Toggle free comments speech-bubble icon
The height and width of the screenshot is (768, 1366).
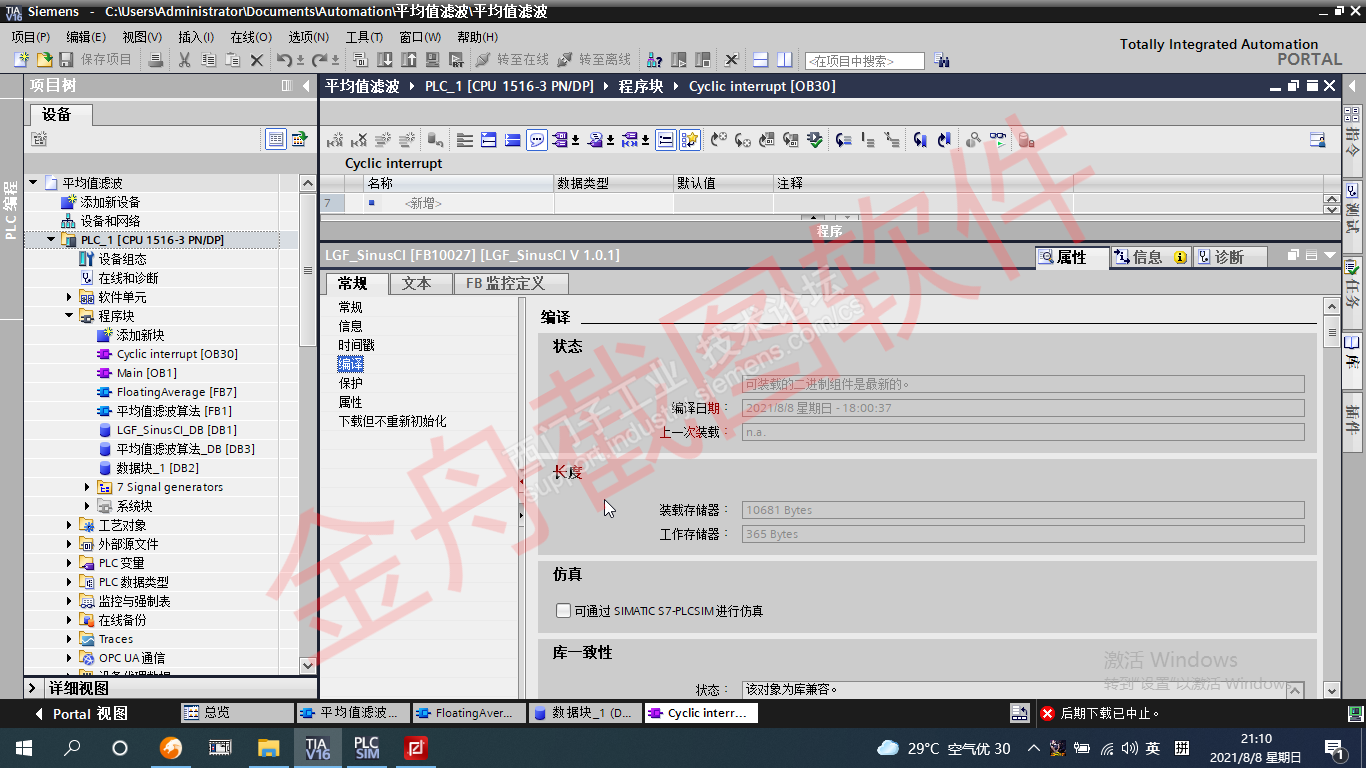(x=538, y=140)
